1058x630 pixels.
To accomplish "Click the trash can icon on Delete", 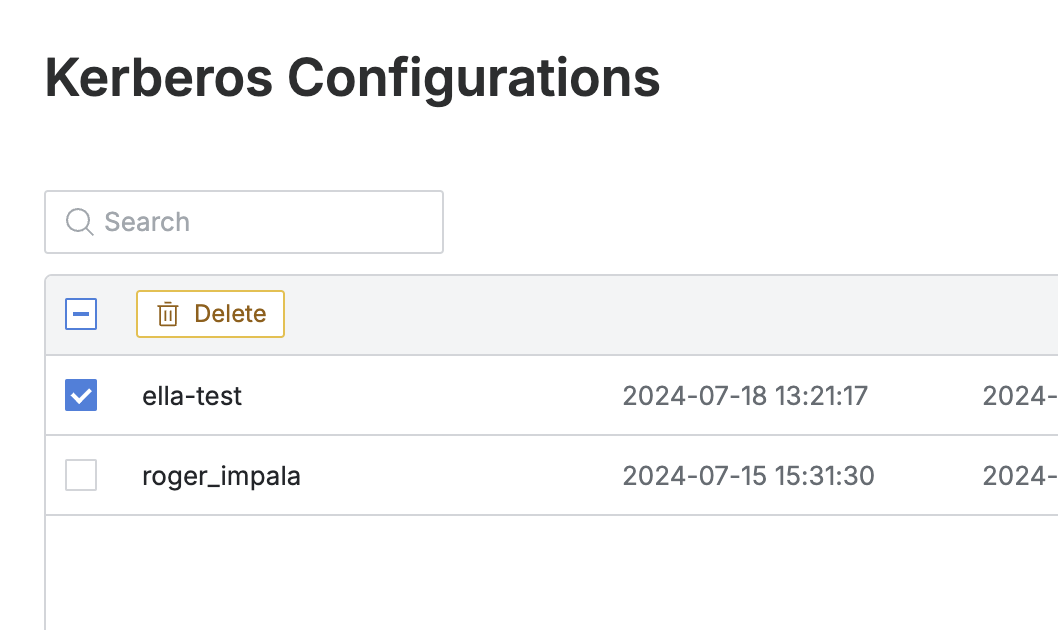I will pyautogui.click(x=168, y=314).
